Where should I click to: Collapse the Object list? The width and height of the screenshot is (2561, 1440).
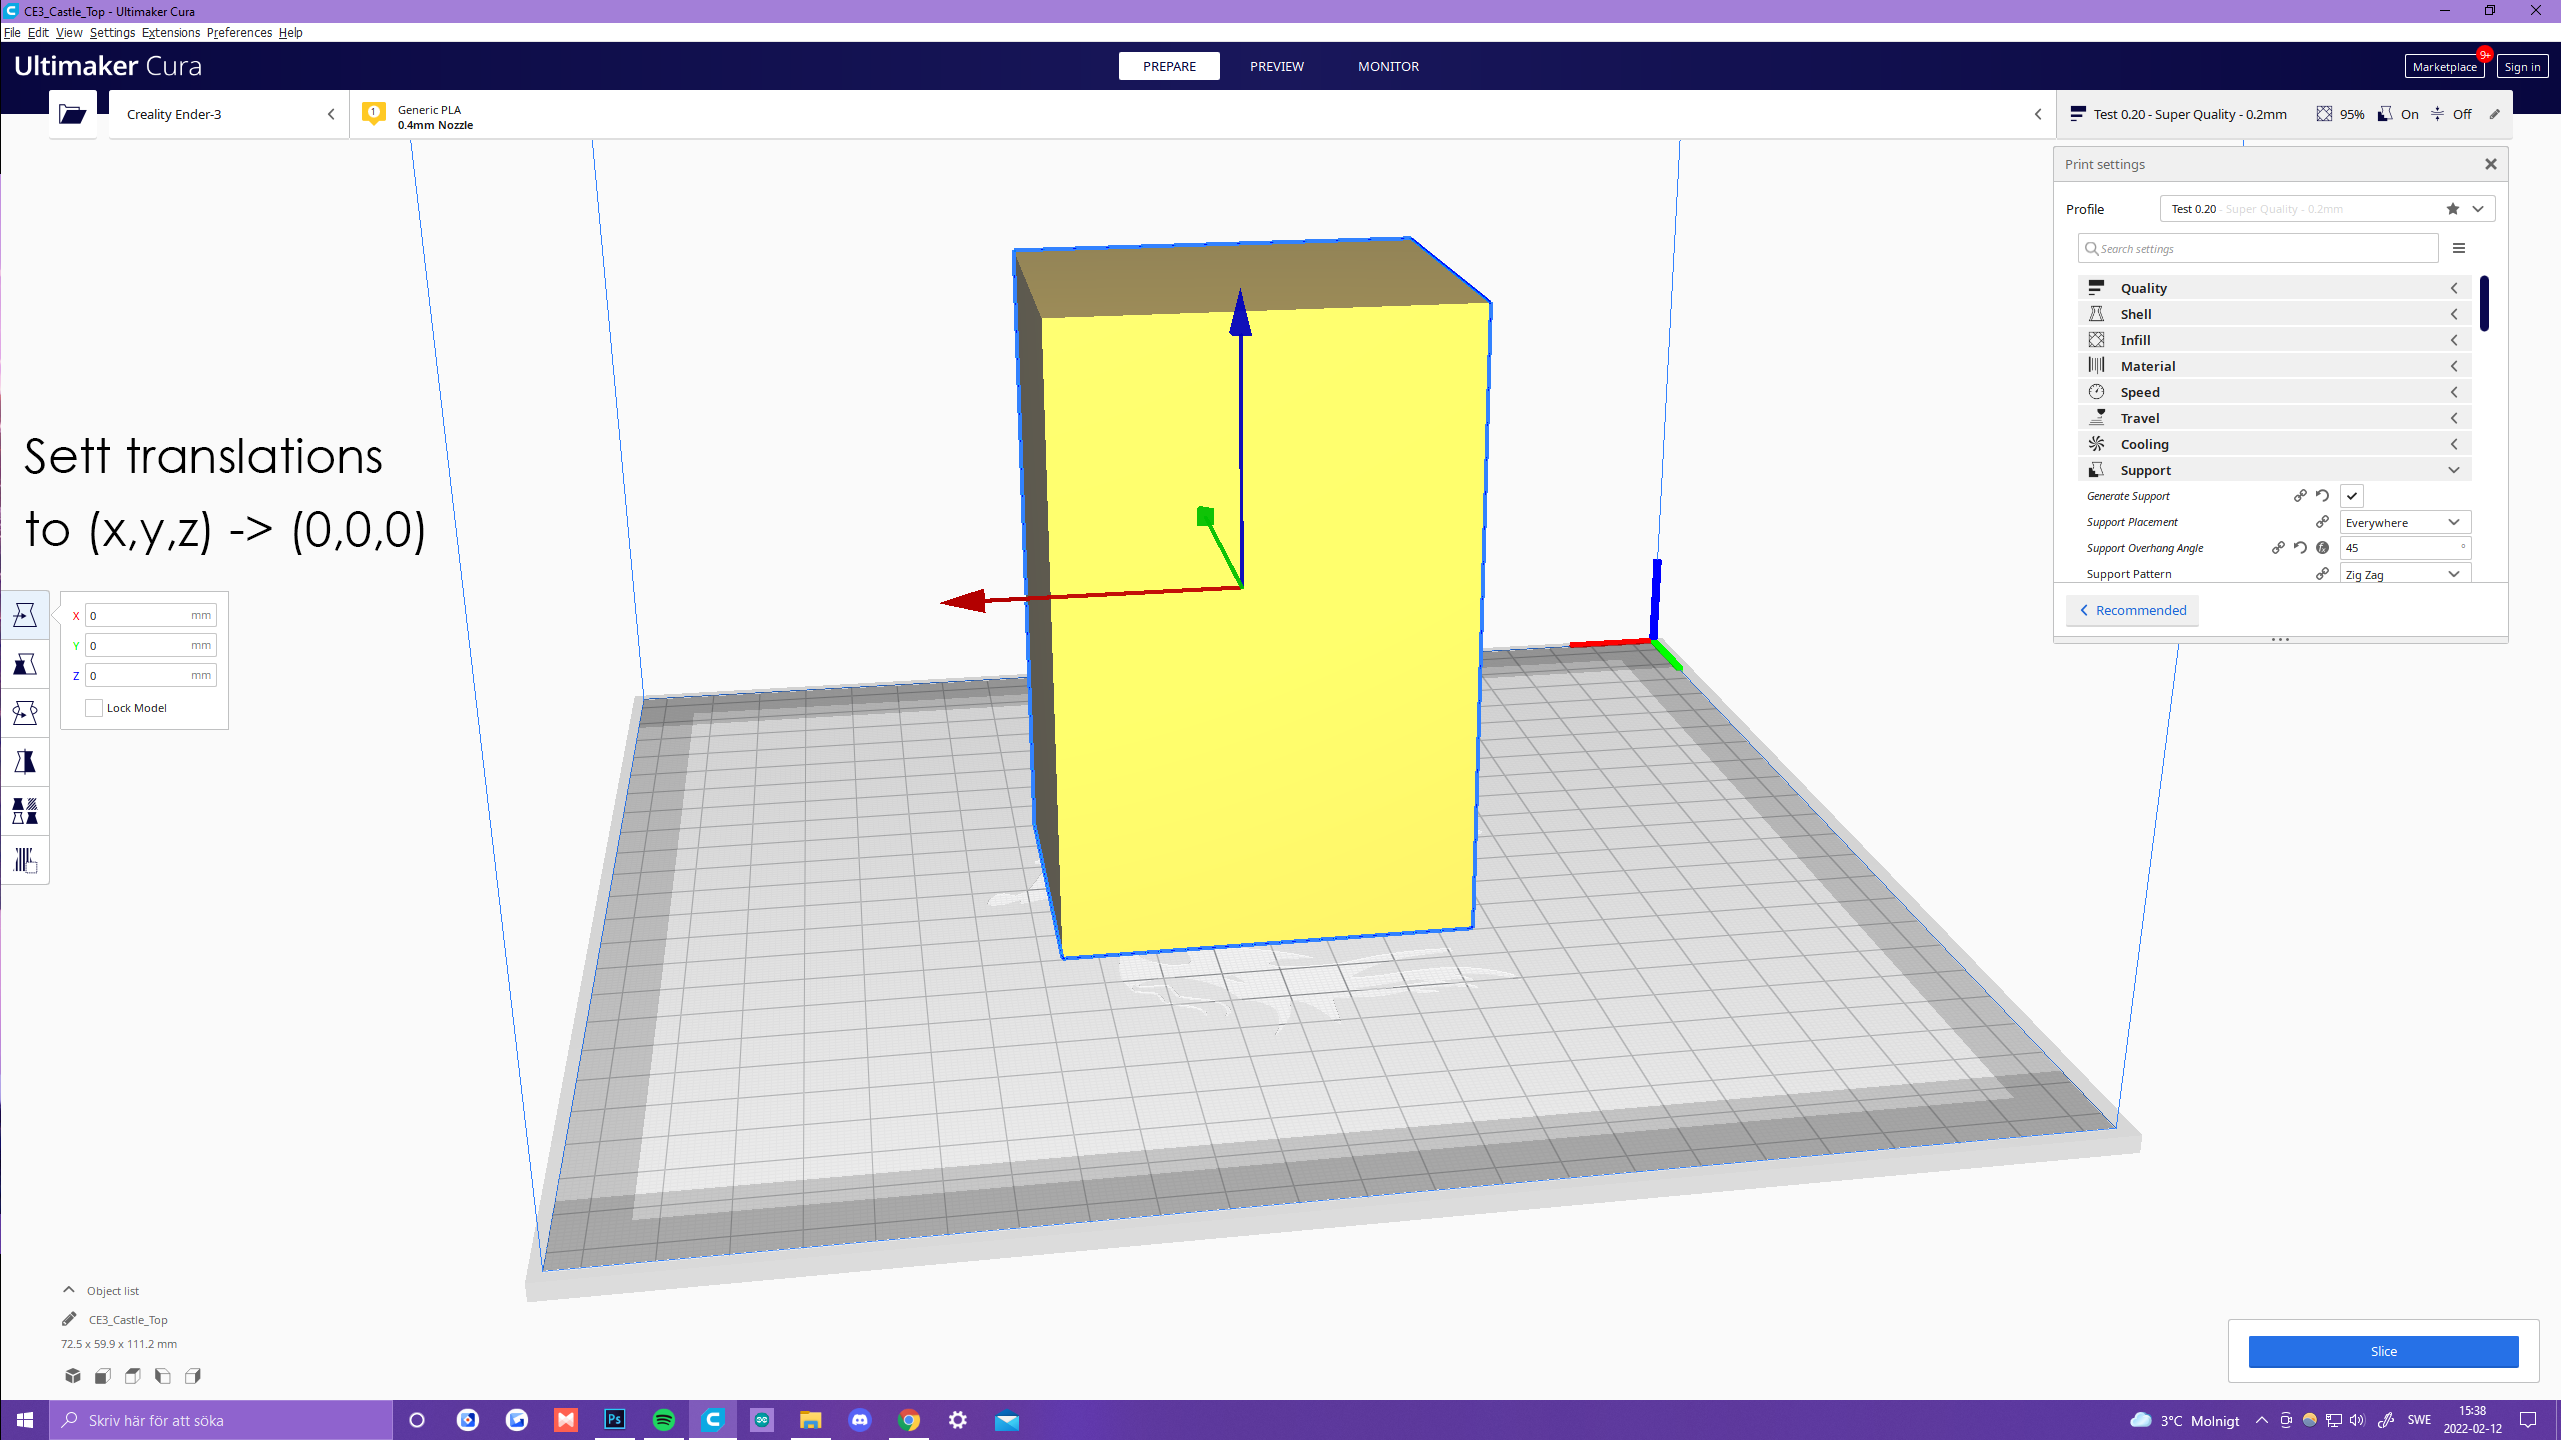click(x=69, y=1290)
